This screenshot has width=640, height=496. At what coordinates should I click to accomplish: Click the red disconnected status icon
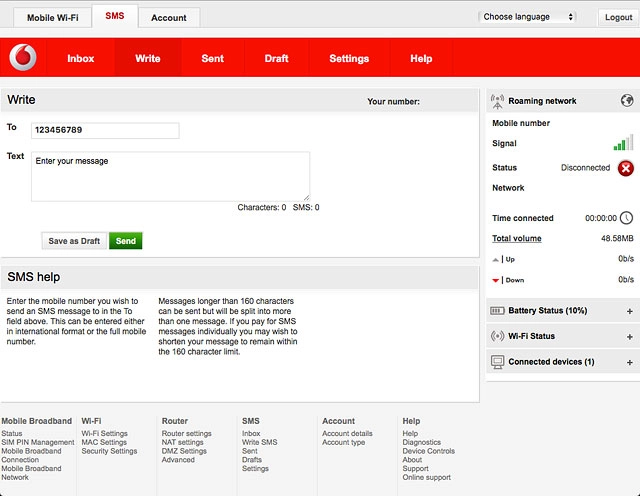pos(626,168)
